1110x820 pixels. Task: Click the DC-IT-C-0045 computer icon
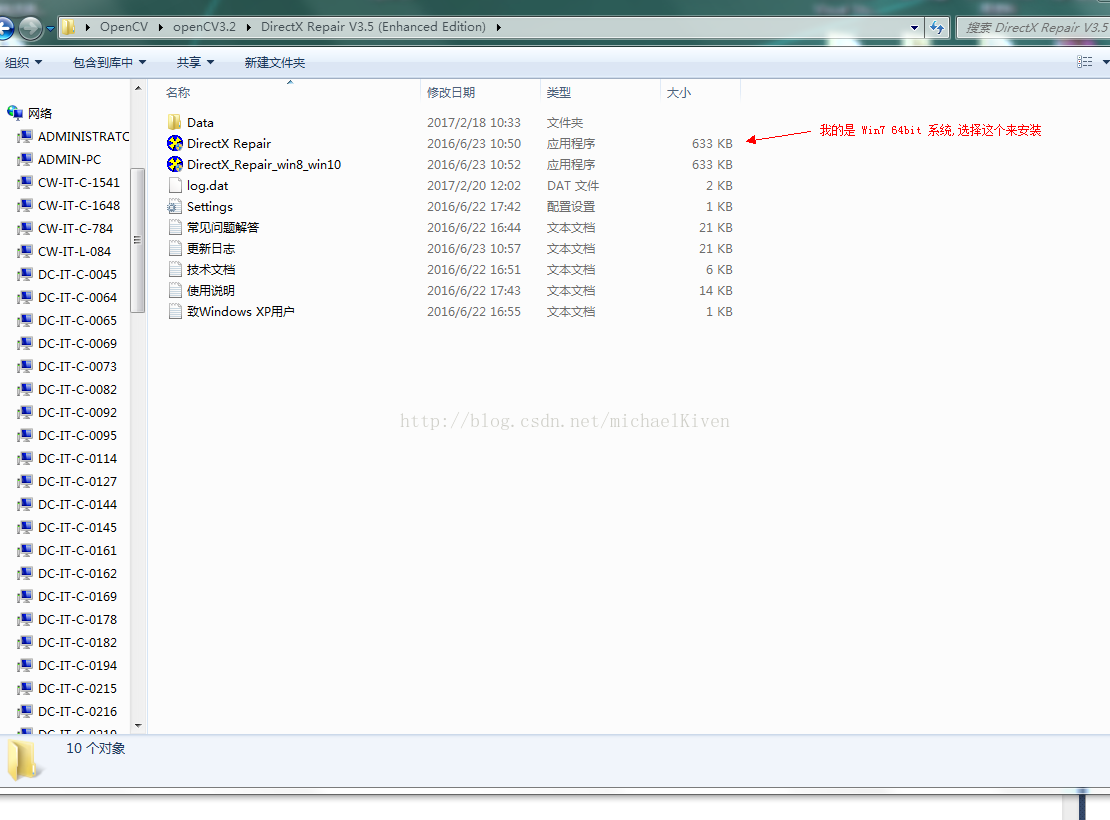click(x=25, y=274)
